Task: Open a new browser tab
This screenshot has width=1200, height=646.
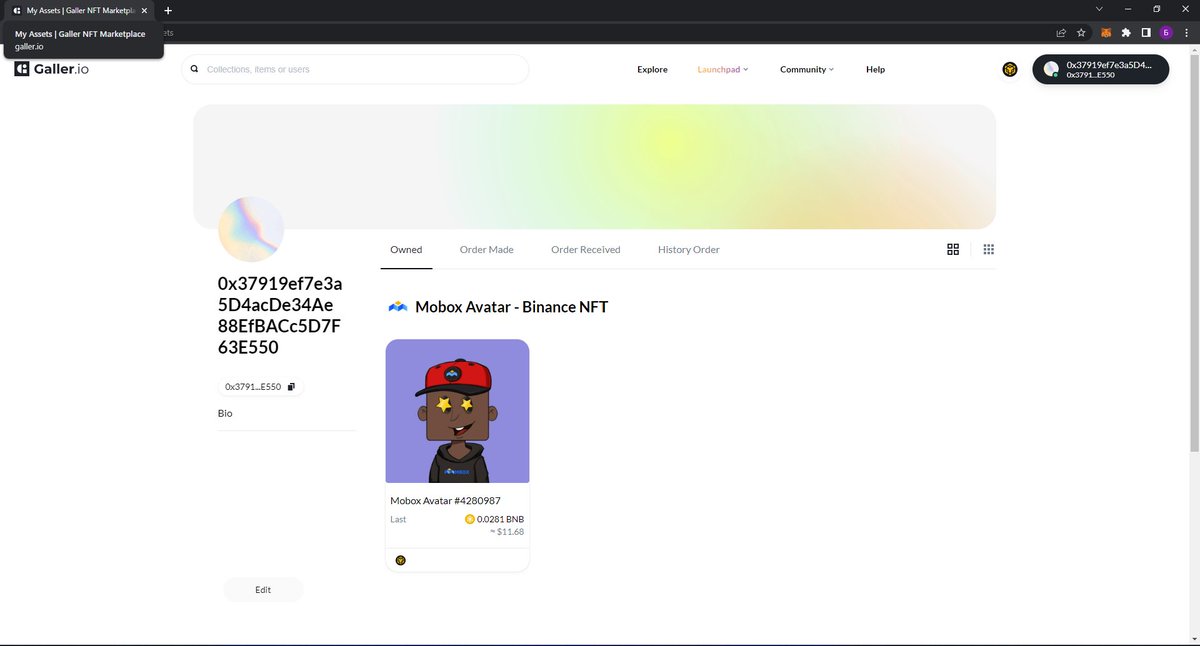Action: (x=167, y=9)
